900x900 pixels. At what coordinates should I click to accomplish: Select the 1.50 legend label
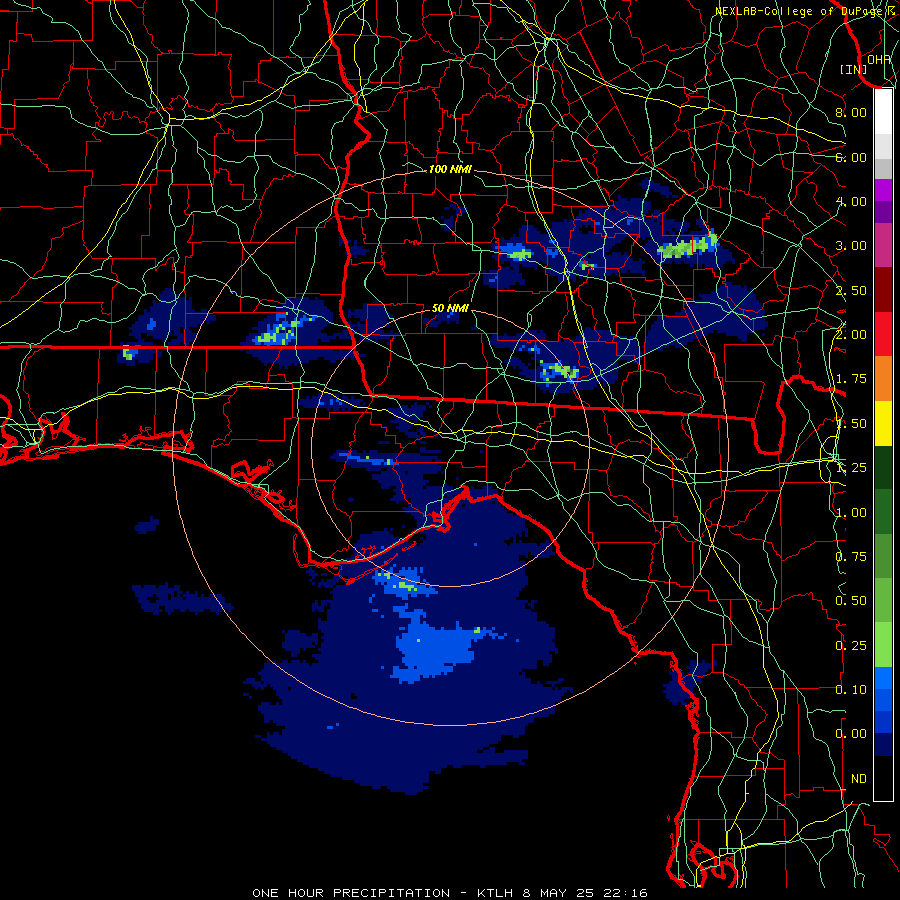tap(851, 424)
